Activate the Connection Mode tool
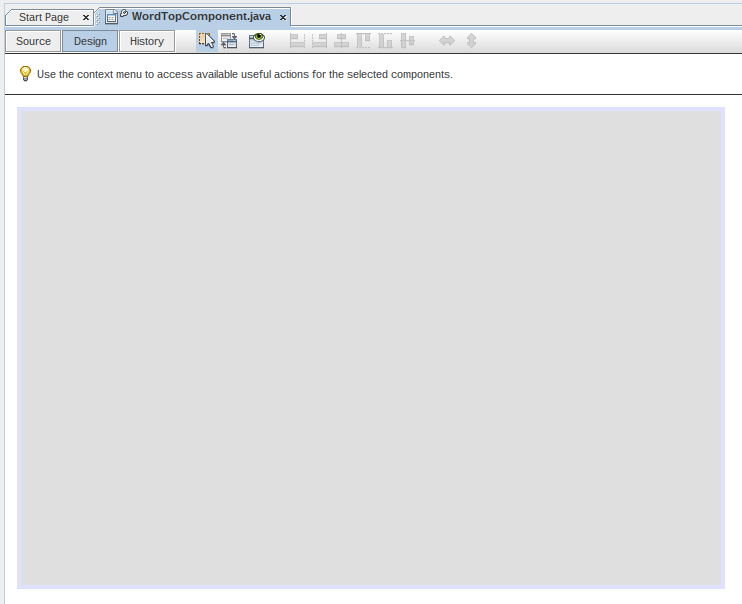This screenshot has height=604, width=742. (x=229, y=41)
